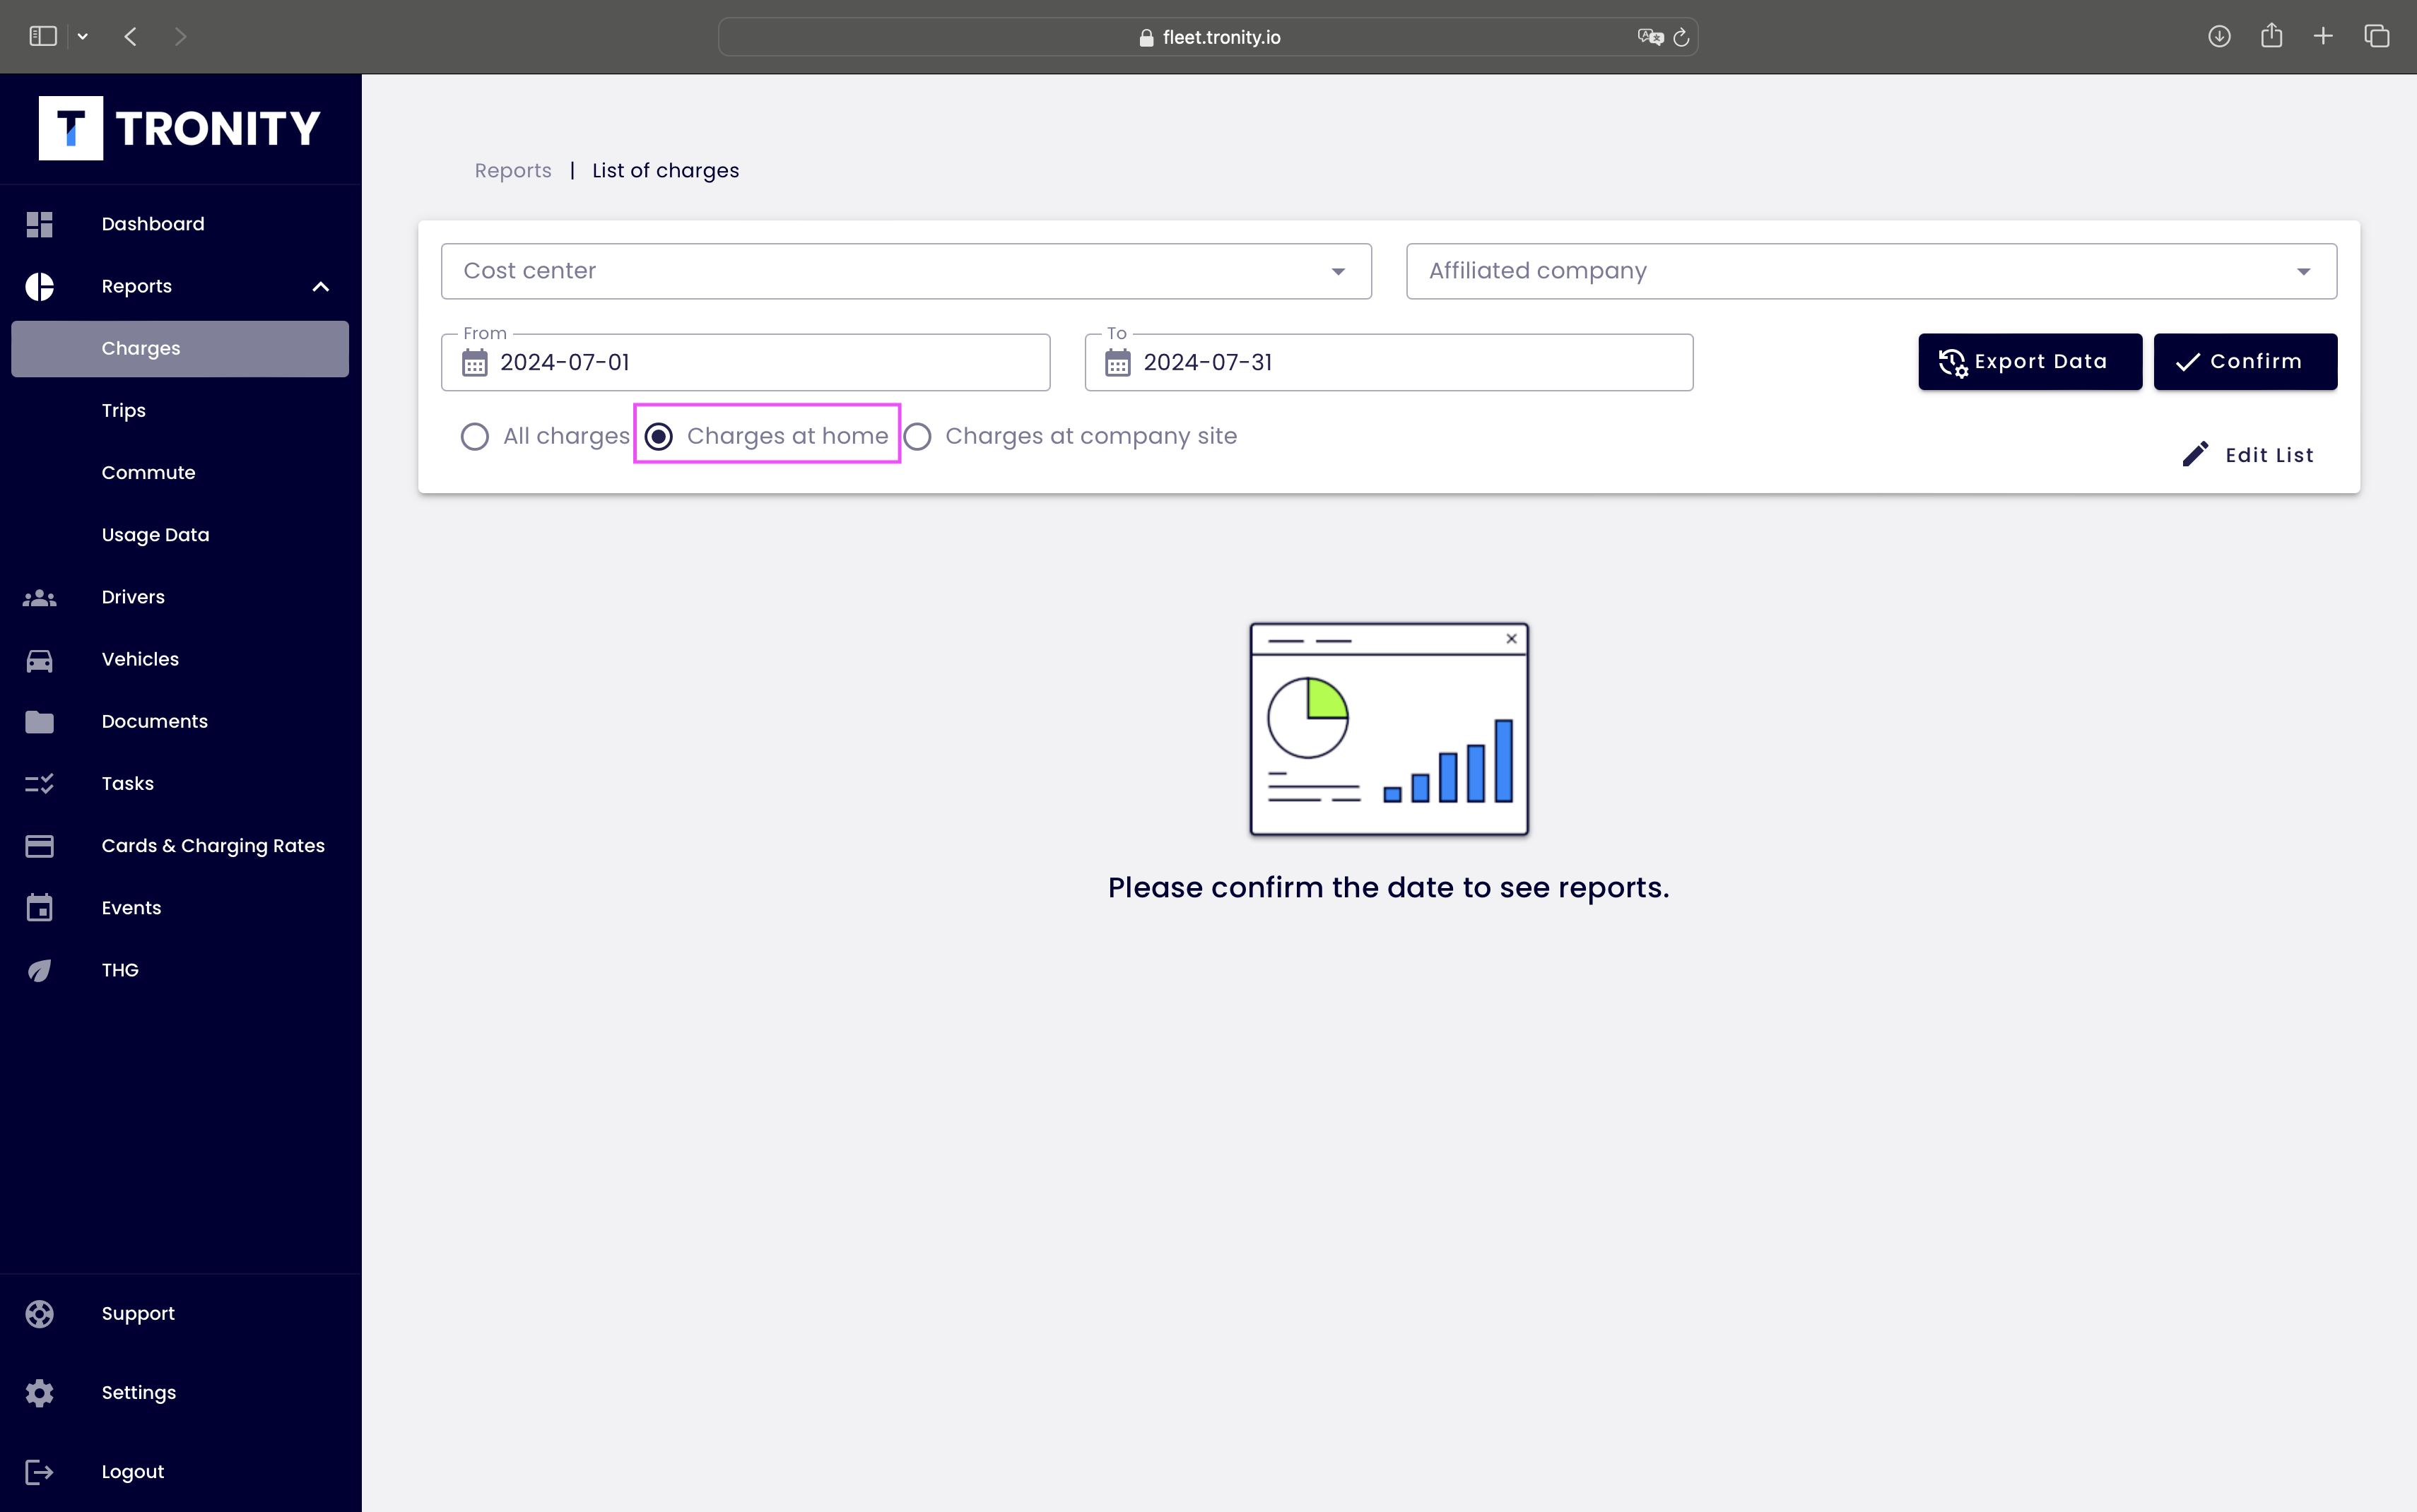The height and width of the screenshot is (1512, 2417).
Task: Click the Edit List label
Action: click(2269, 455)
